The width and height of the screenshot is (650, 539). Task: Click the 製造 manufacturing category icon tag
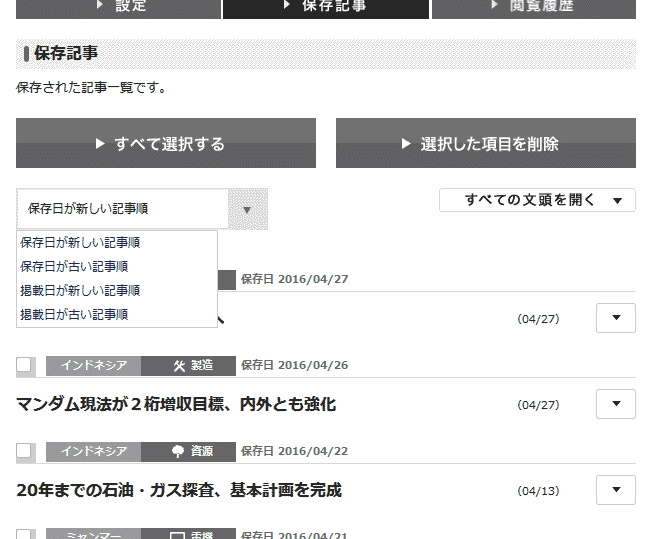tap(188, 365)
